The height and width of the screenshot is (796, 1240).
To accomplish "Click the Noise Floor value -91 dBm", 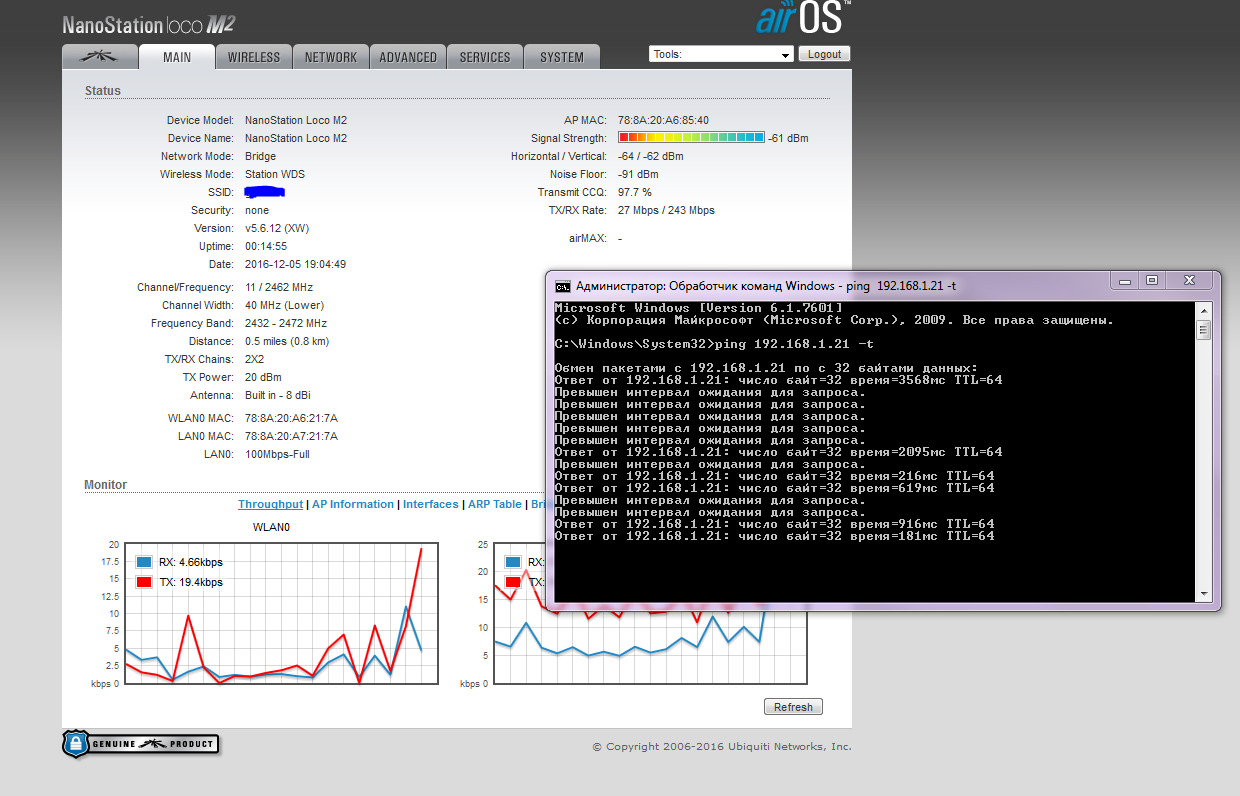I will [638, 174].
